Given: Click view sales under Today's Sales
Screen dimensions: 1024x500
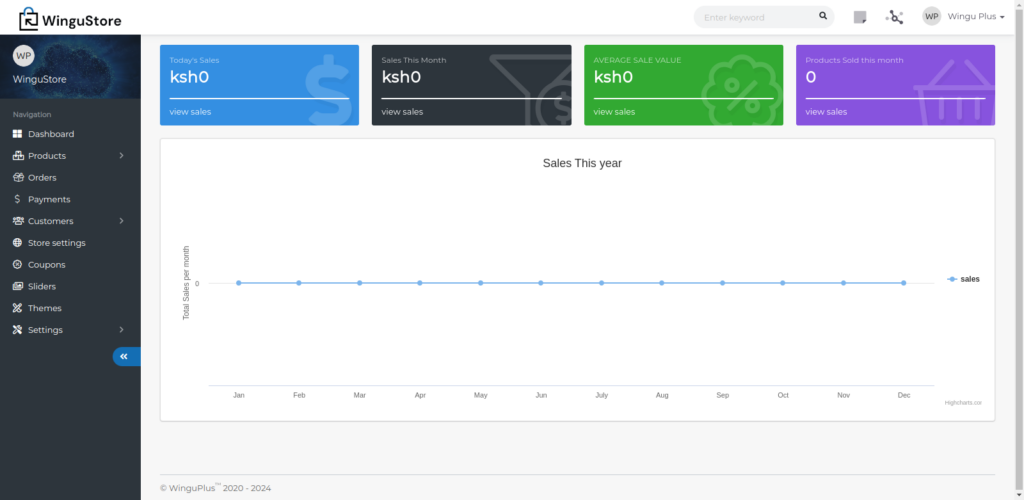Looking at the screenshot, I should click(x=190, y=112).
